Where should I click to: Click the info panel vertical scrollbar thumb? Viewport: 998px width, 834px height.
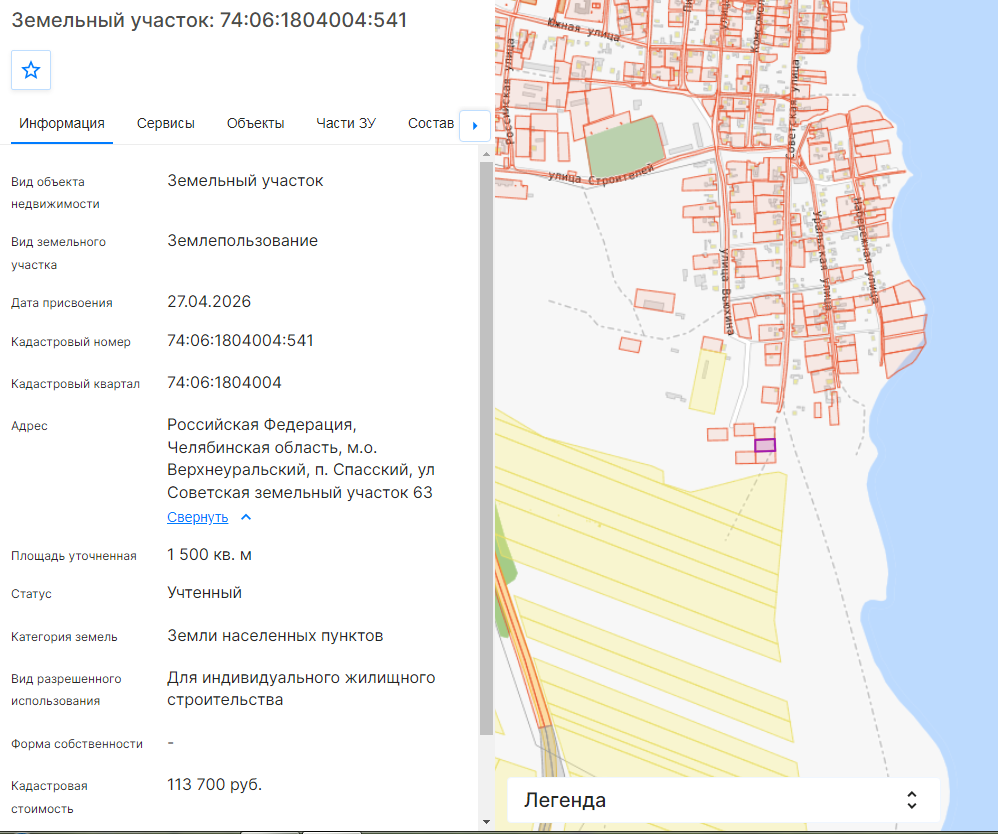(x=486, y=448)
